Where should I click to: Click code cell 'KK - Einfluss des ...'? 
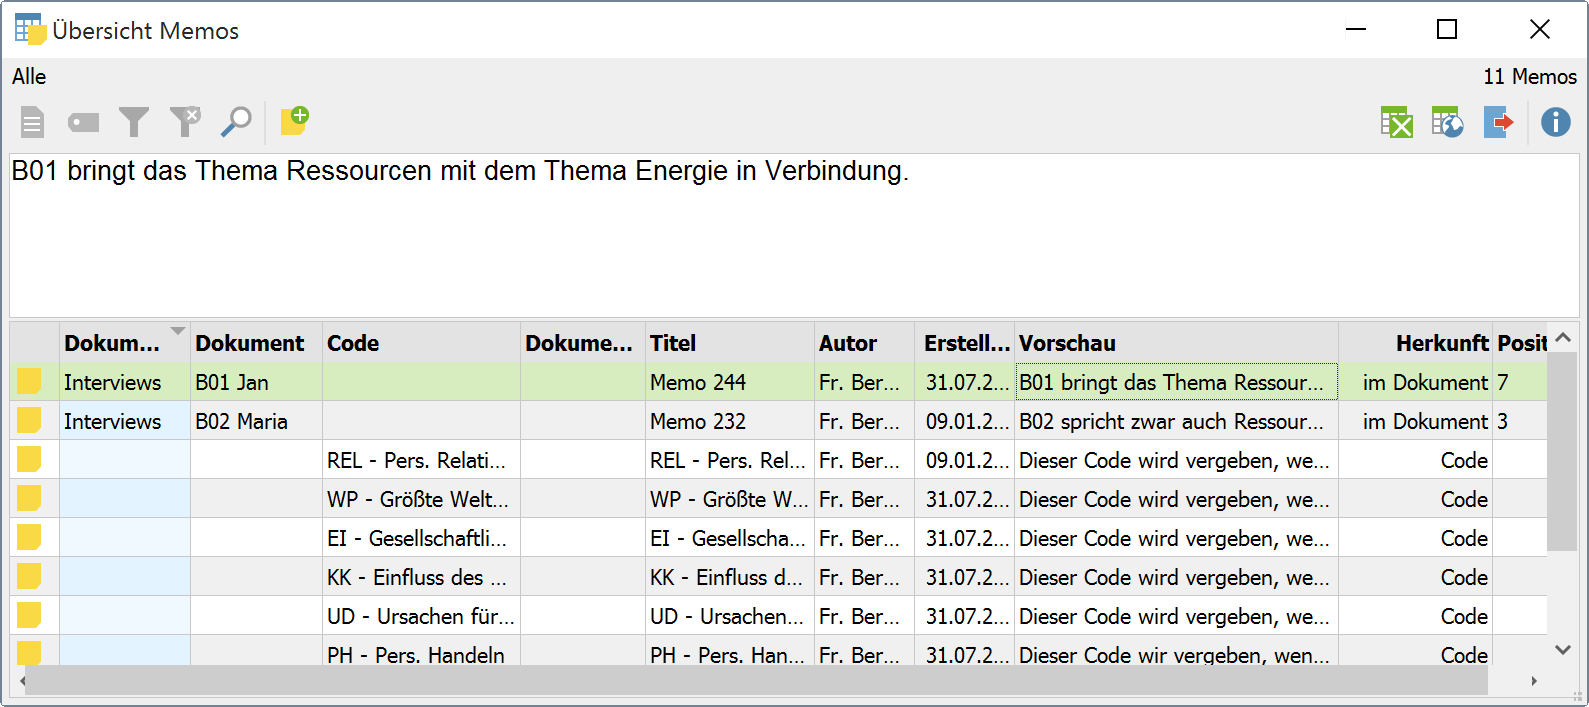421,577
